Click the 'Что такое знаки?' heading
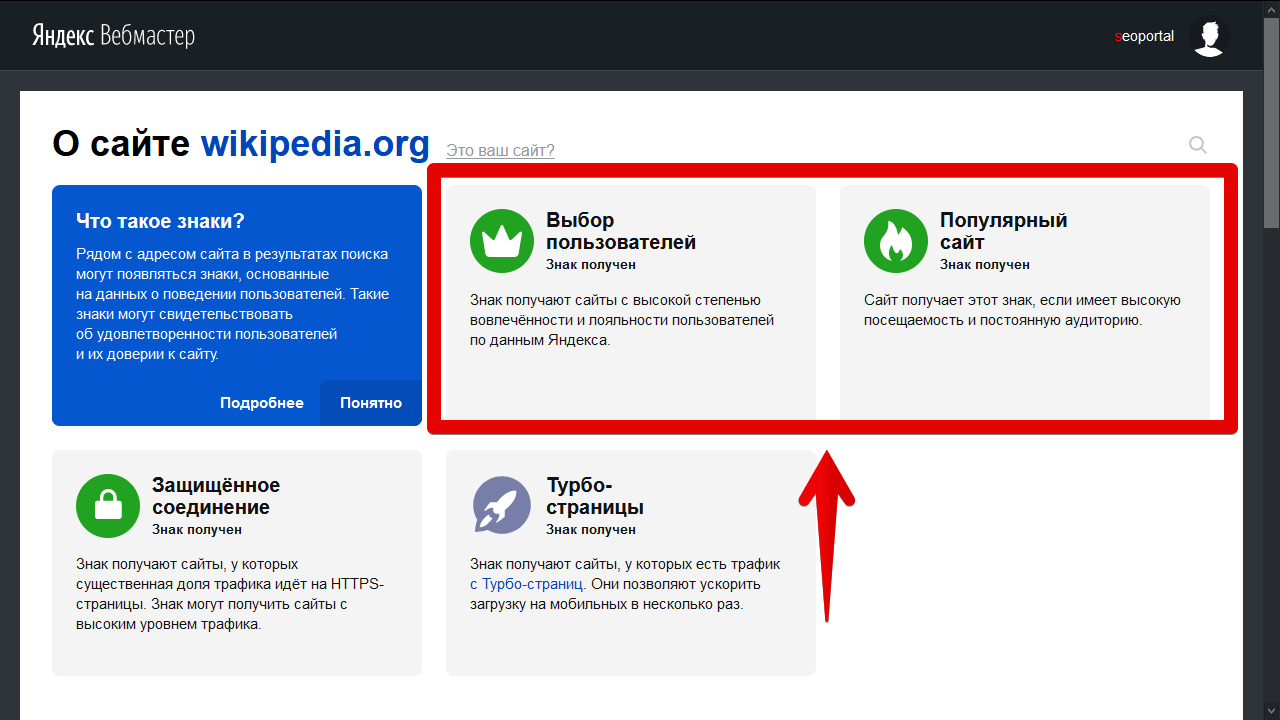The height and width of the screenshot is (720, 1280). 160,221
